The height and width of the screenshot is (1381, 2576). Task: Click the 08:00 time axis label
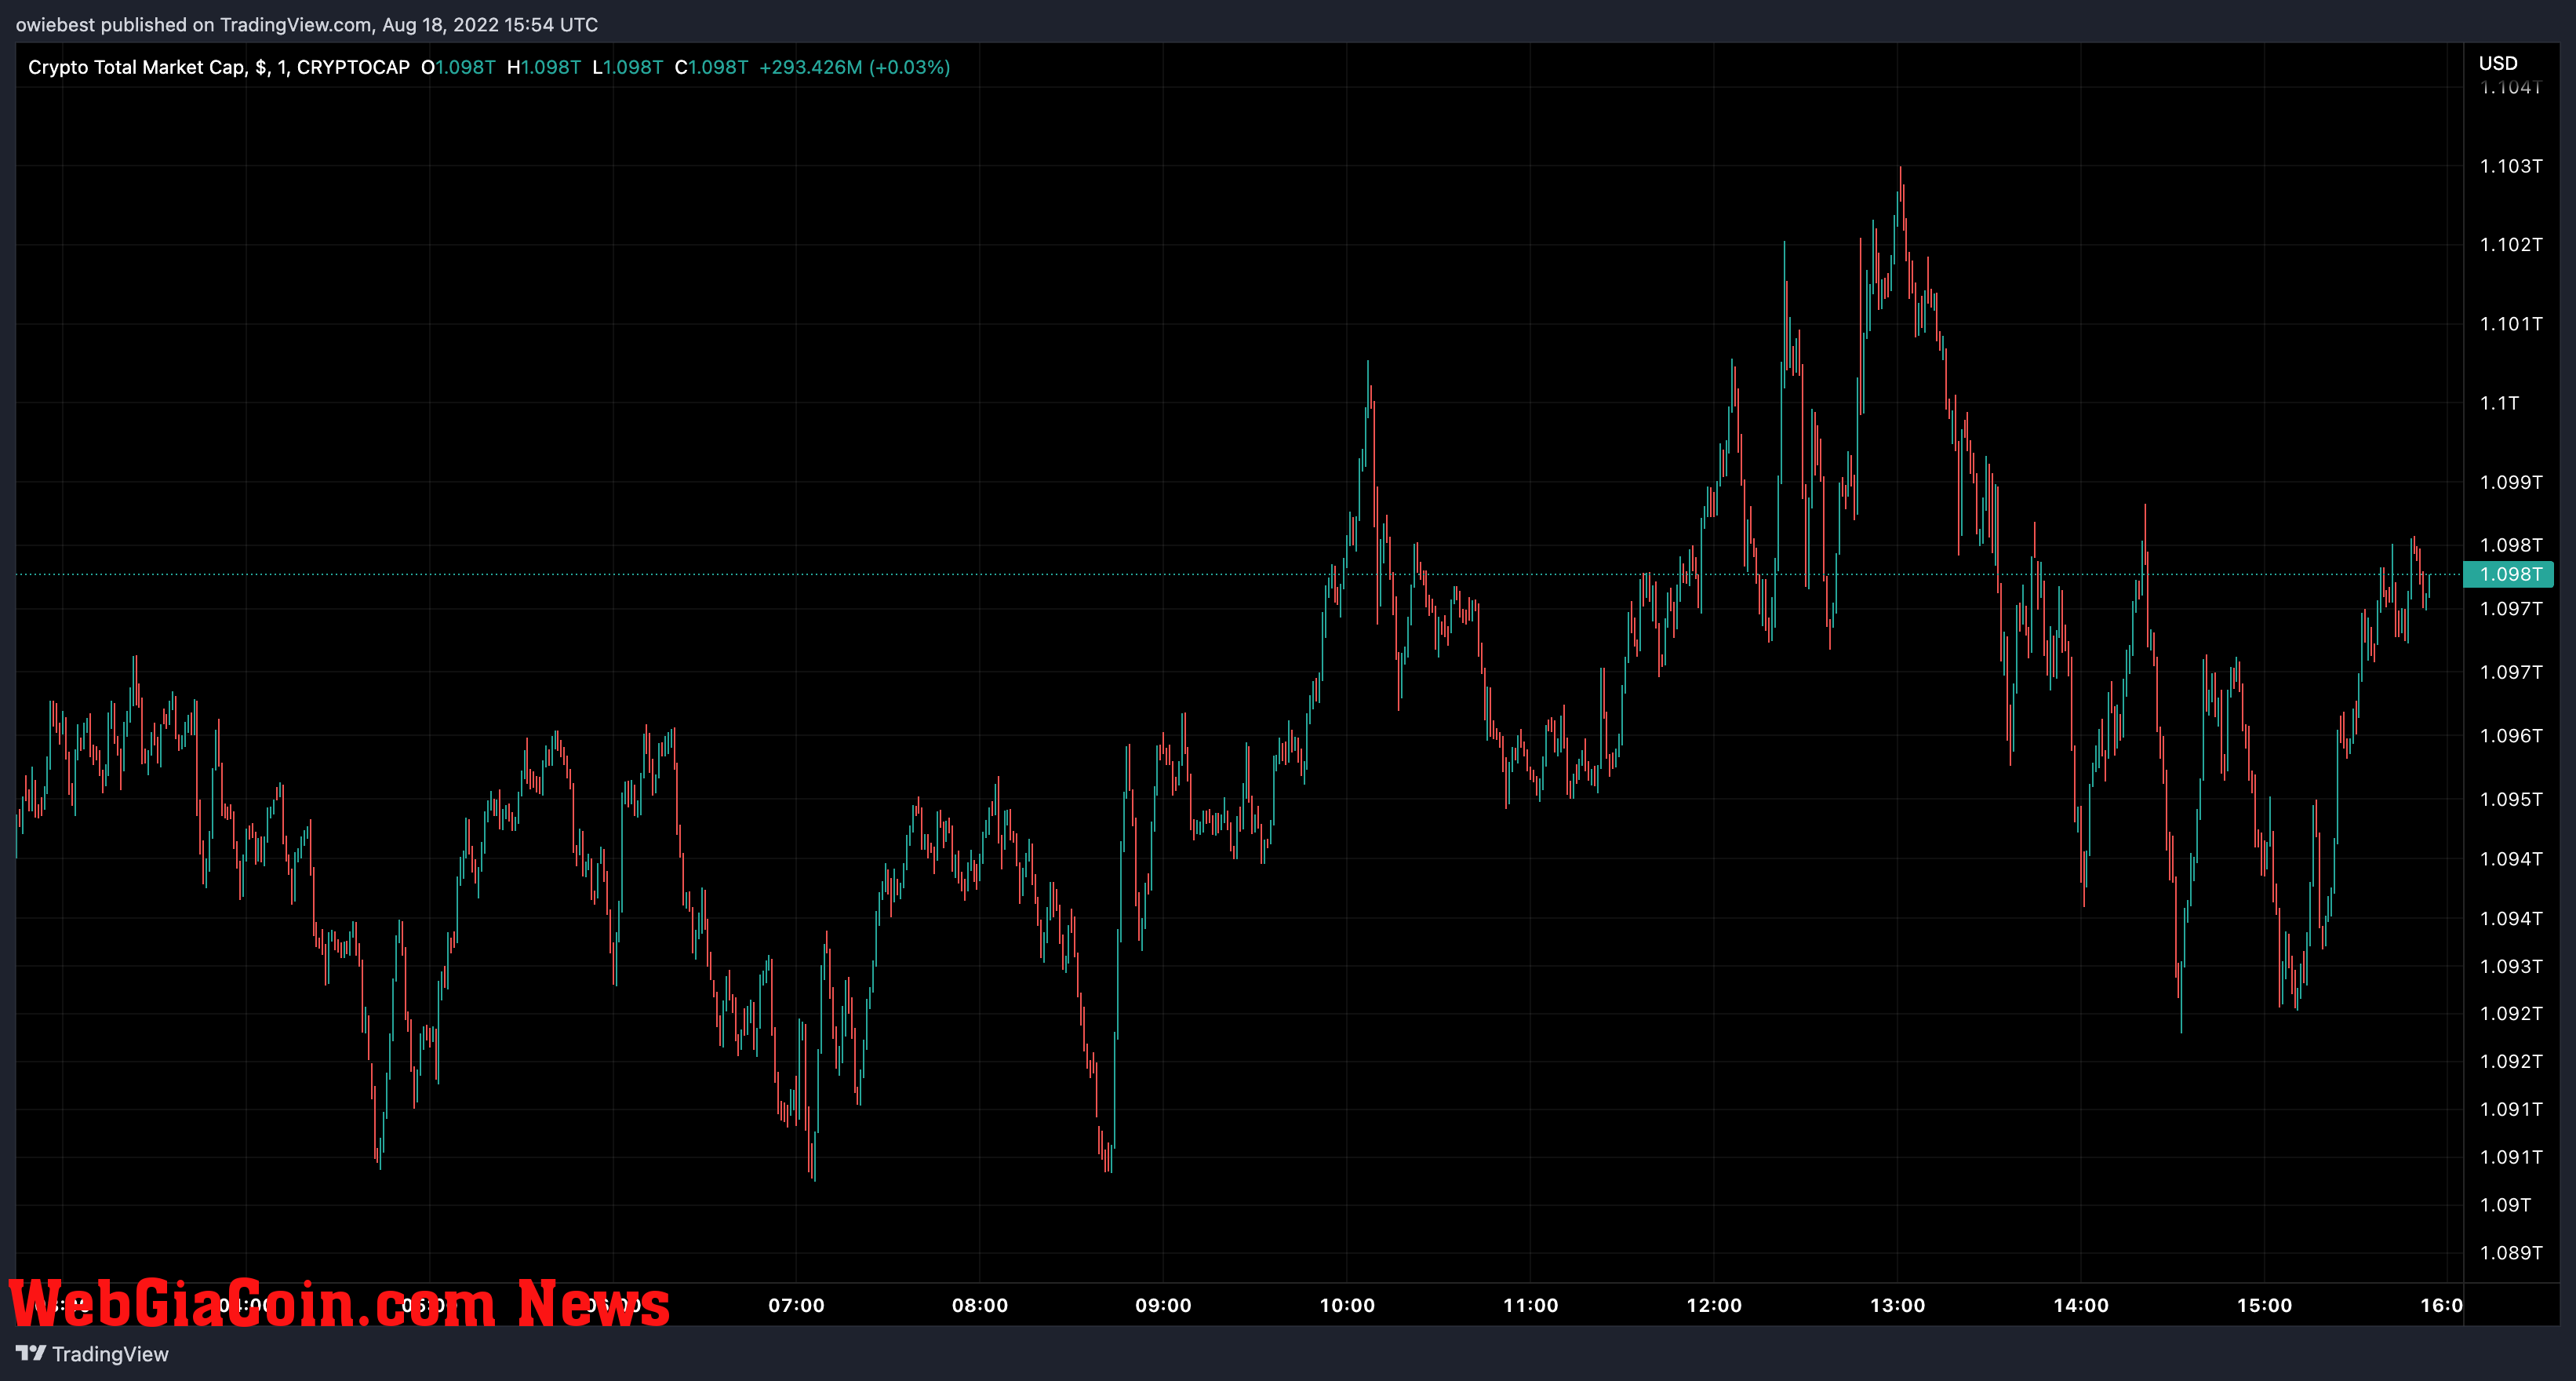[980, 1305]
